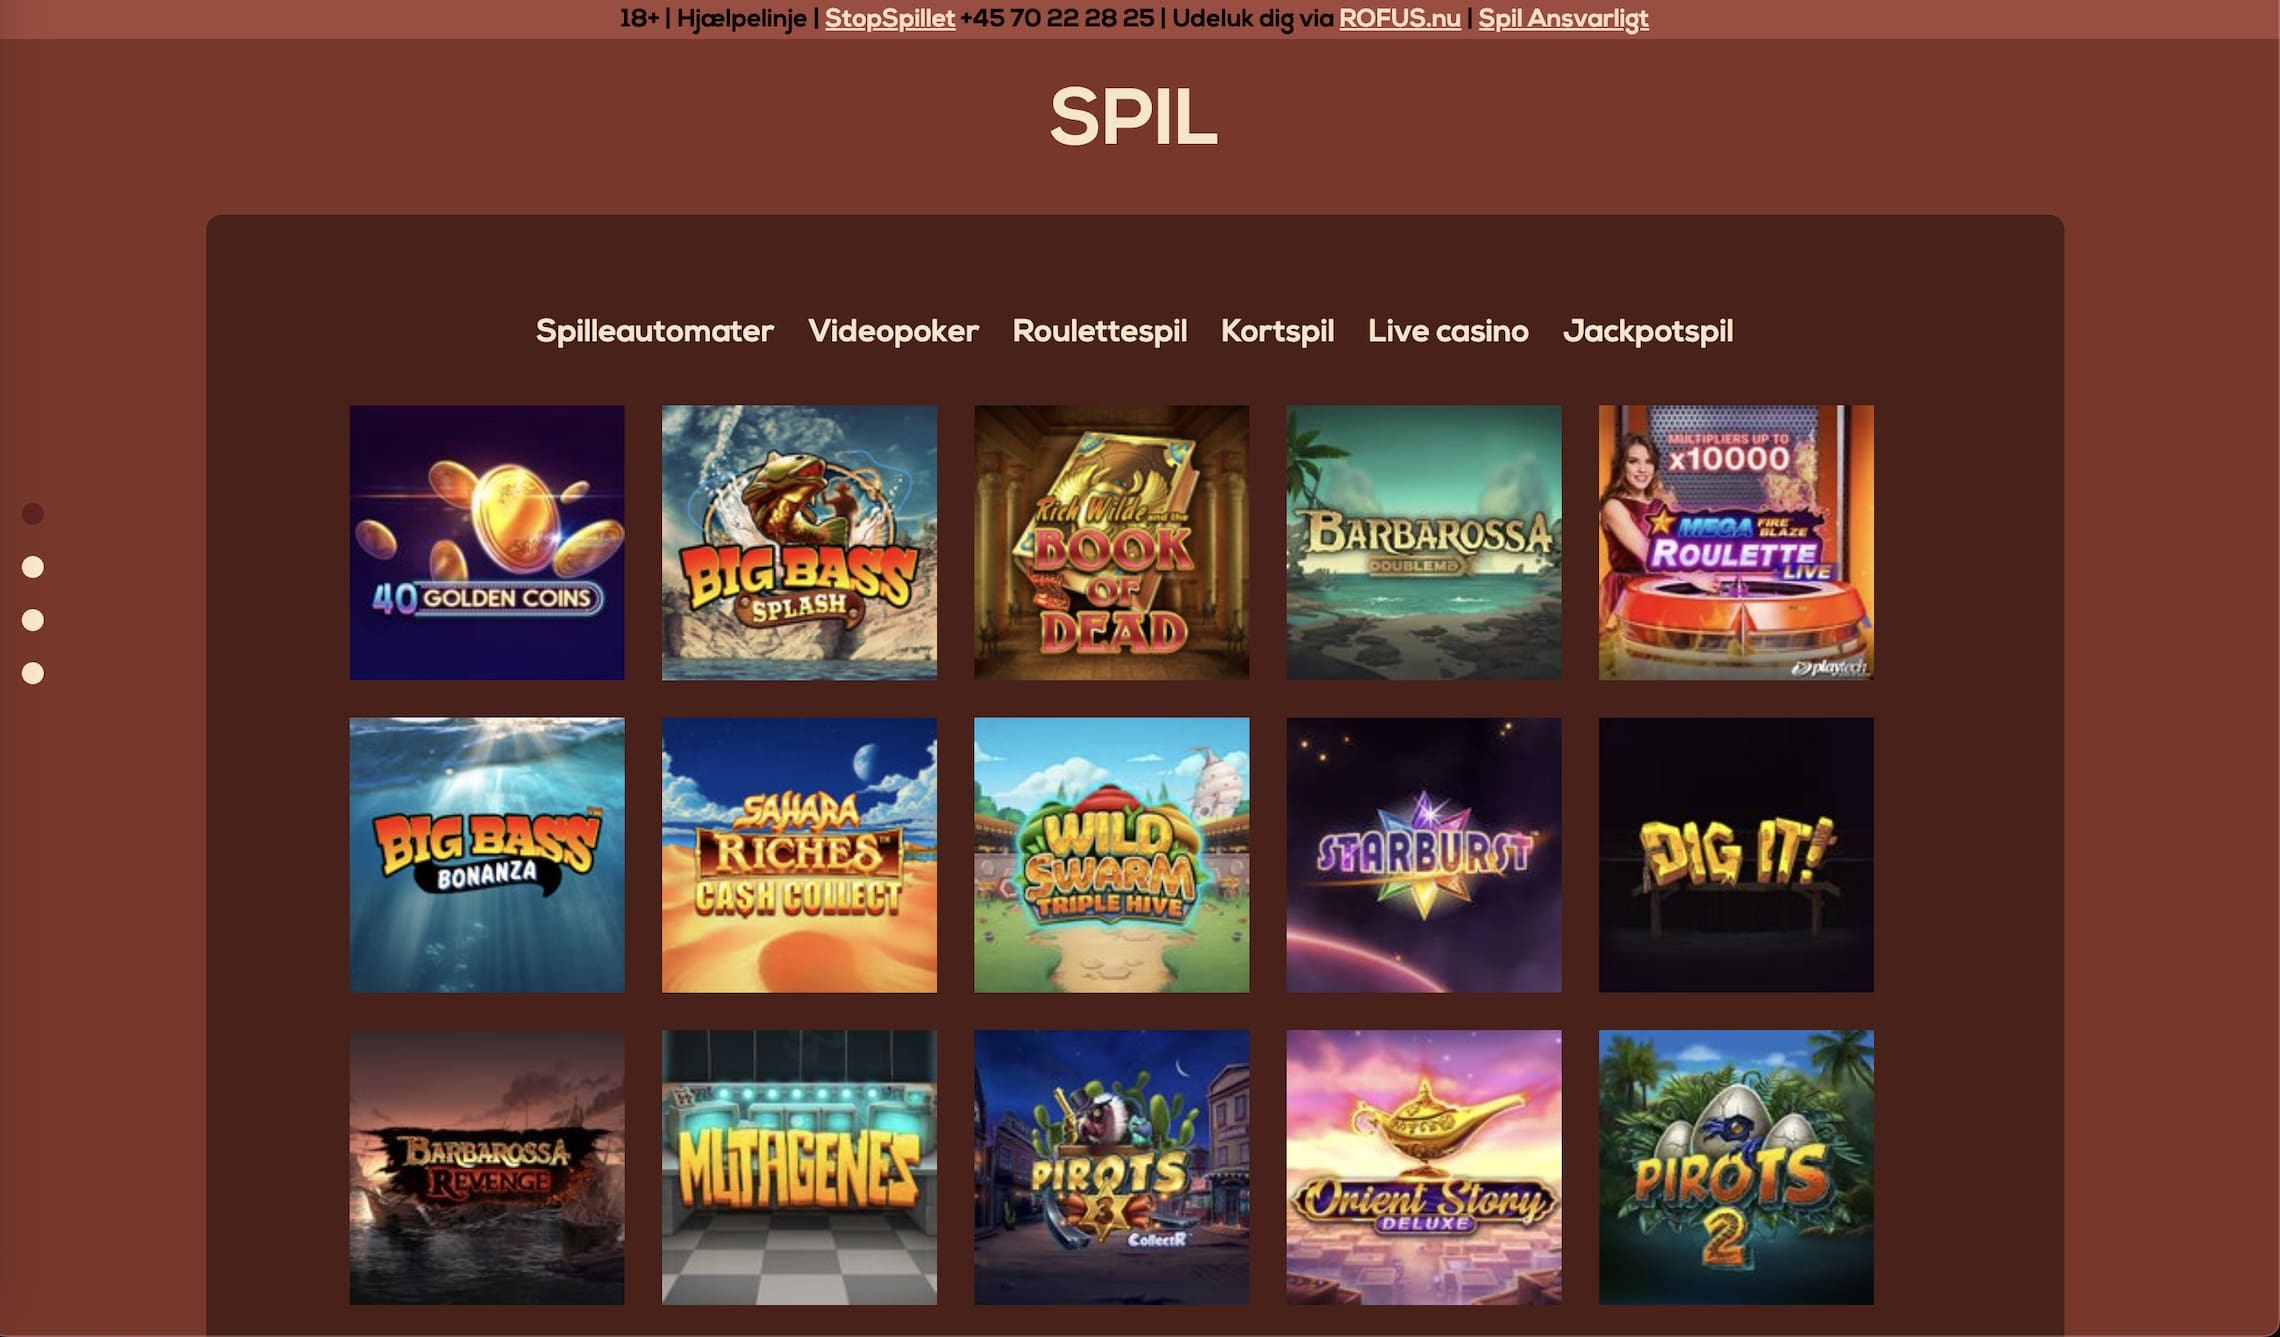Switch to Videopoker category

click(893, 331)
